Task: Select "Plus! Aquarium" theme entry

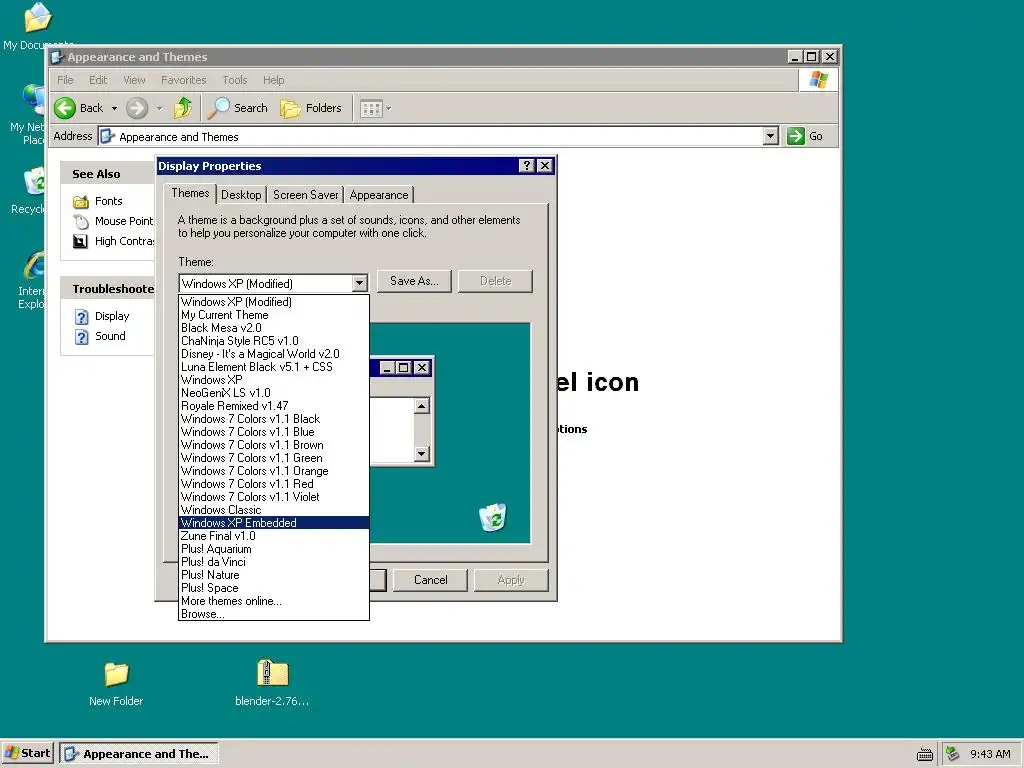Action: click(x=274, y=549)
